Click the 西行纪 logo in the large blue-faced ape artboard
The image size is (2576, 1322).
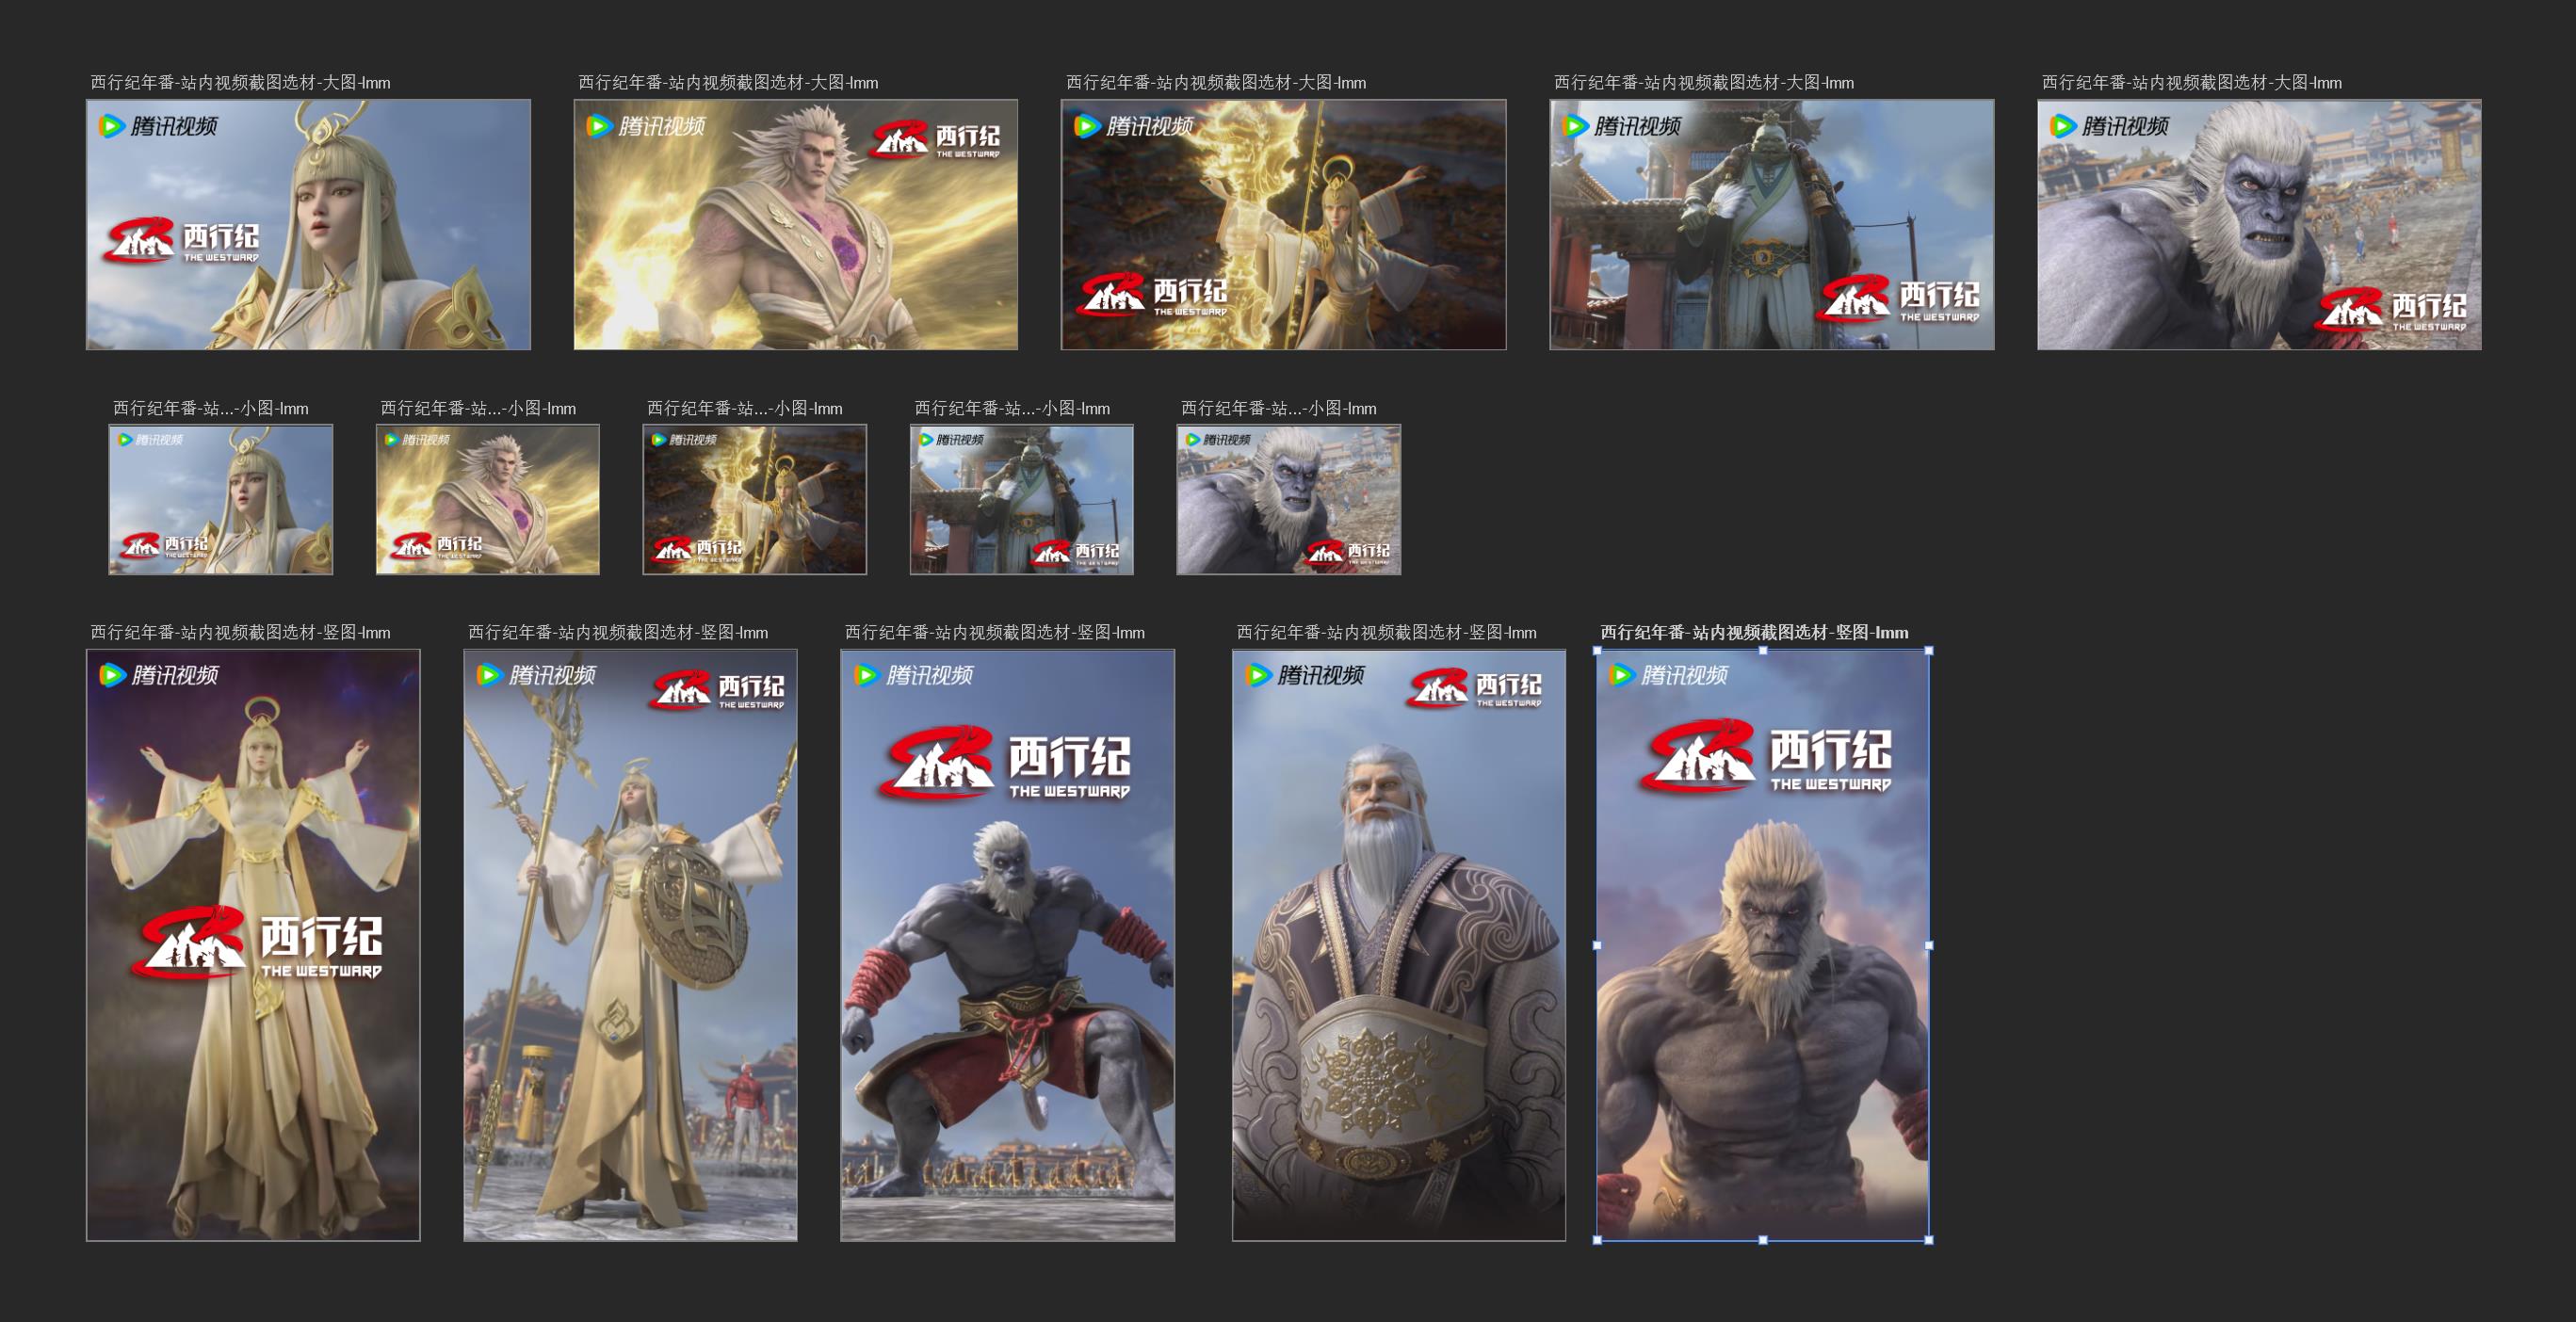click(2392, 310)
